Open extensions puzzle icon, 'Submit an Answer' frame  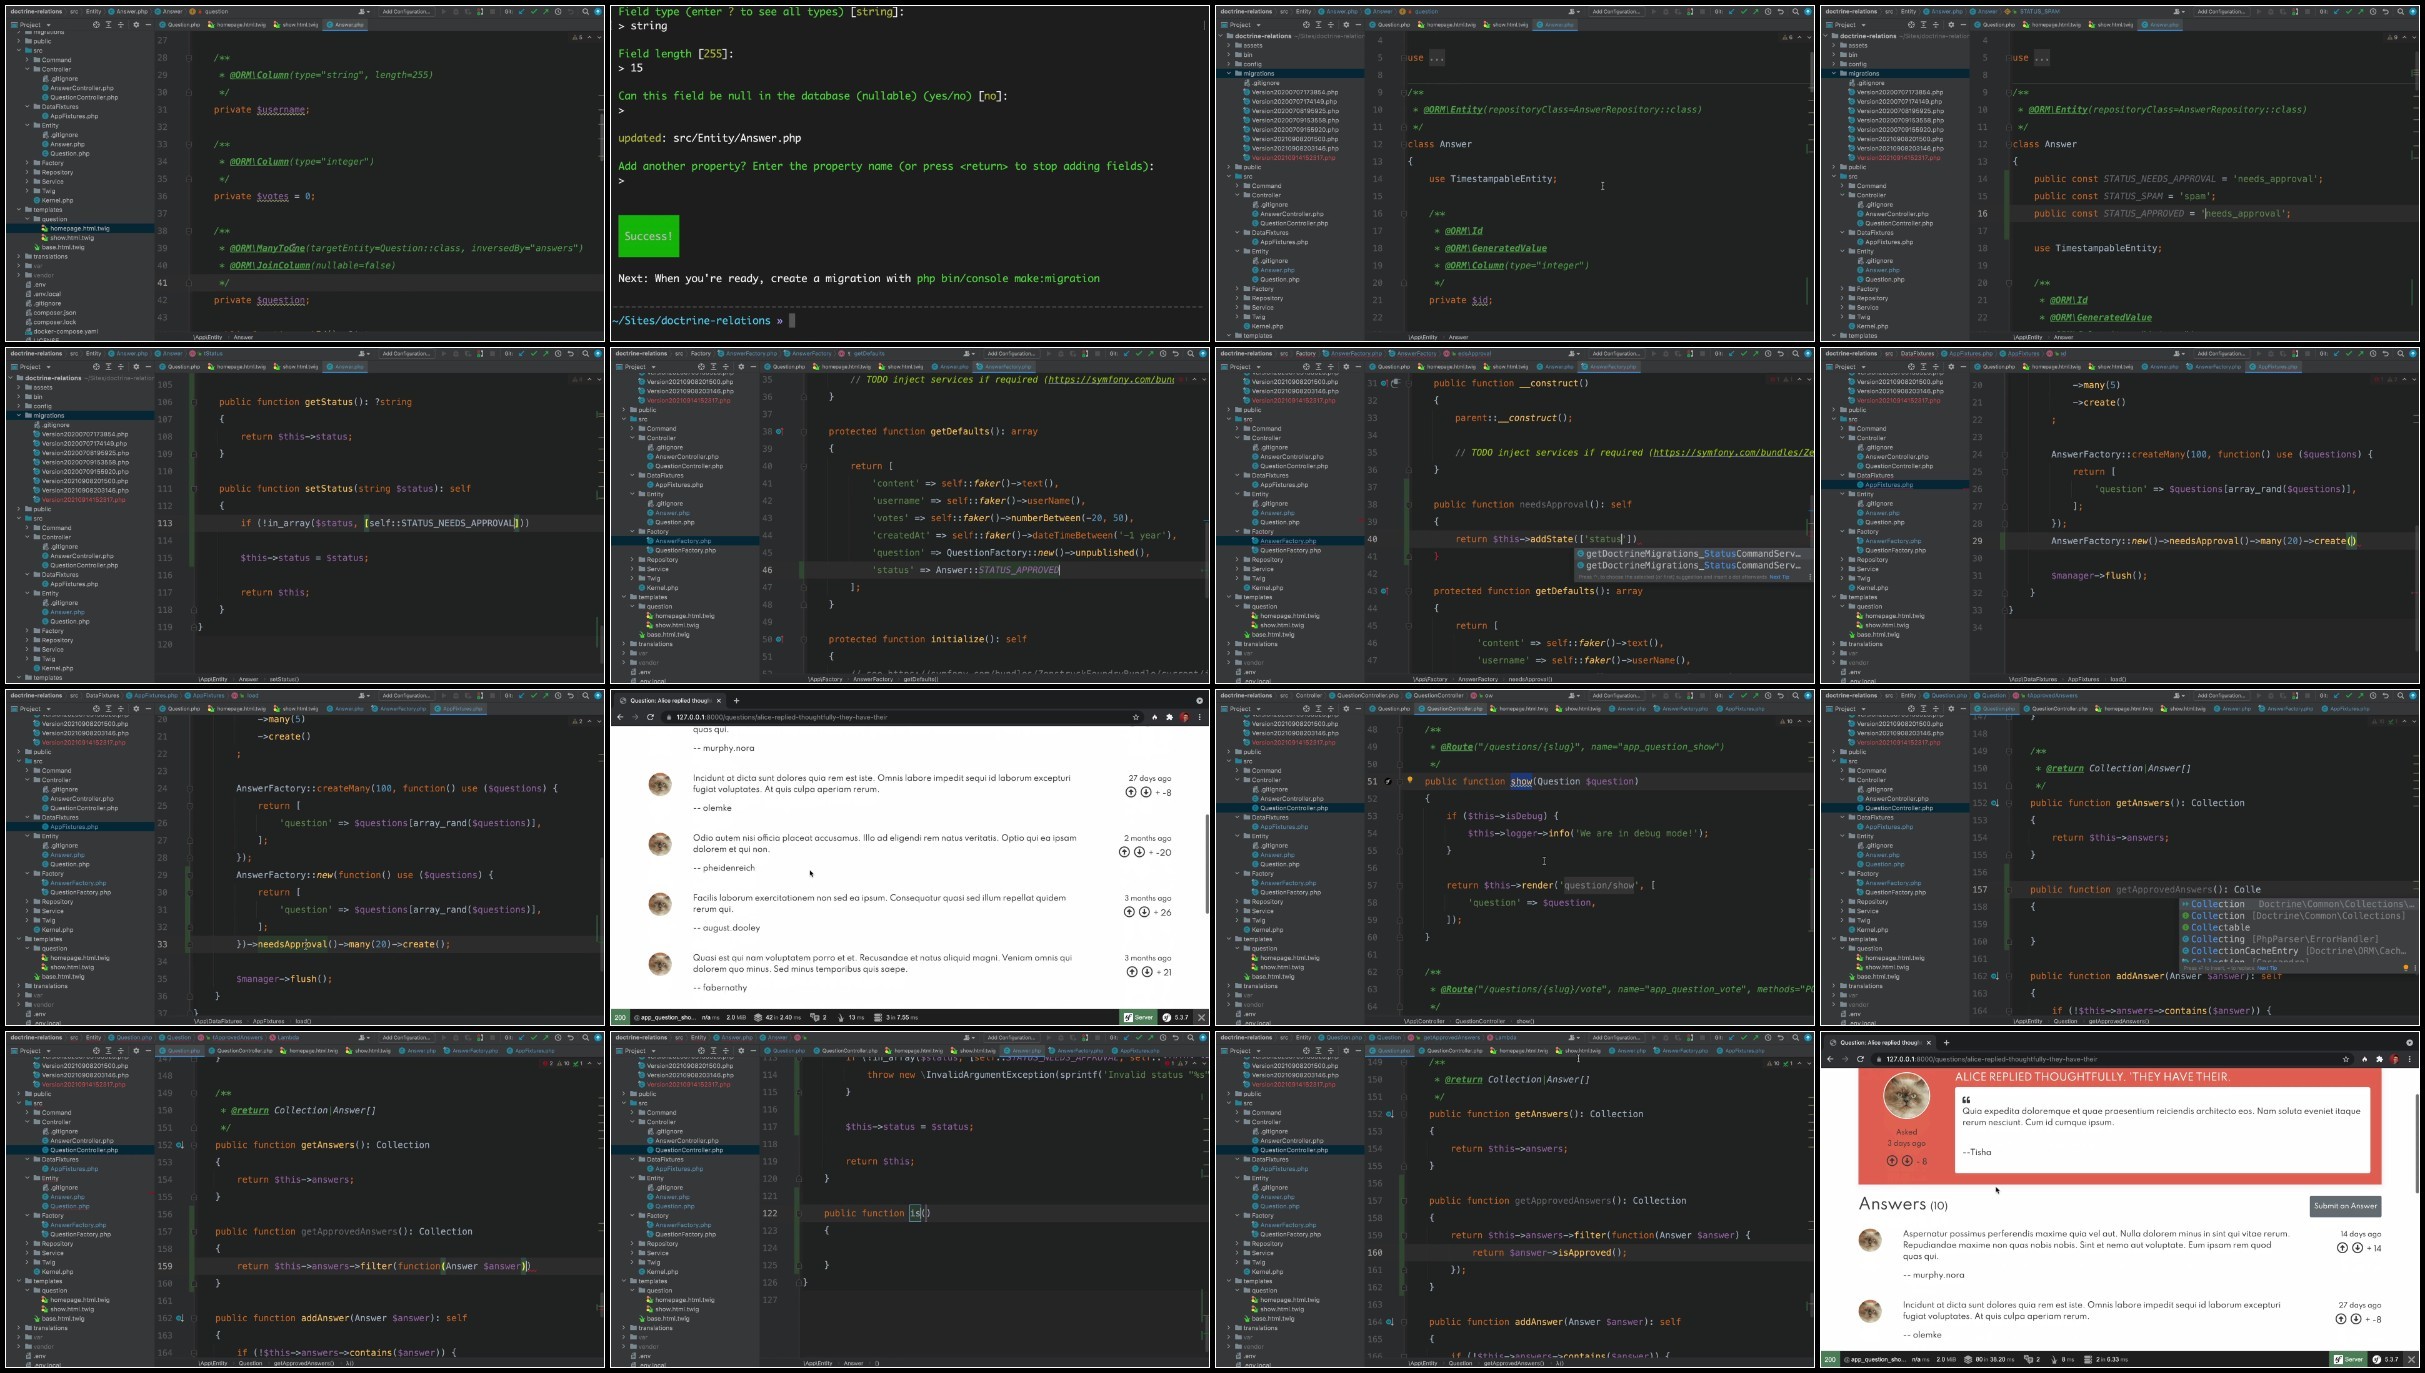point(2379,1059)
